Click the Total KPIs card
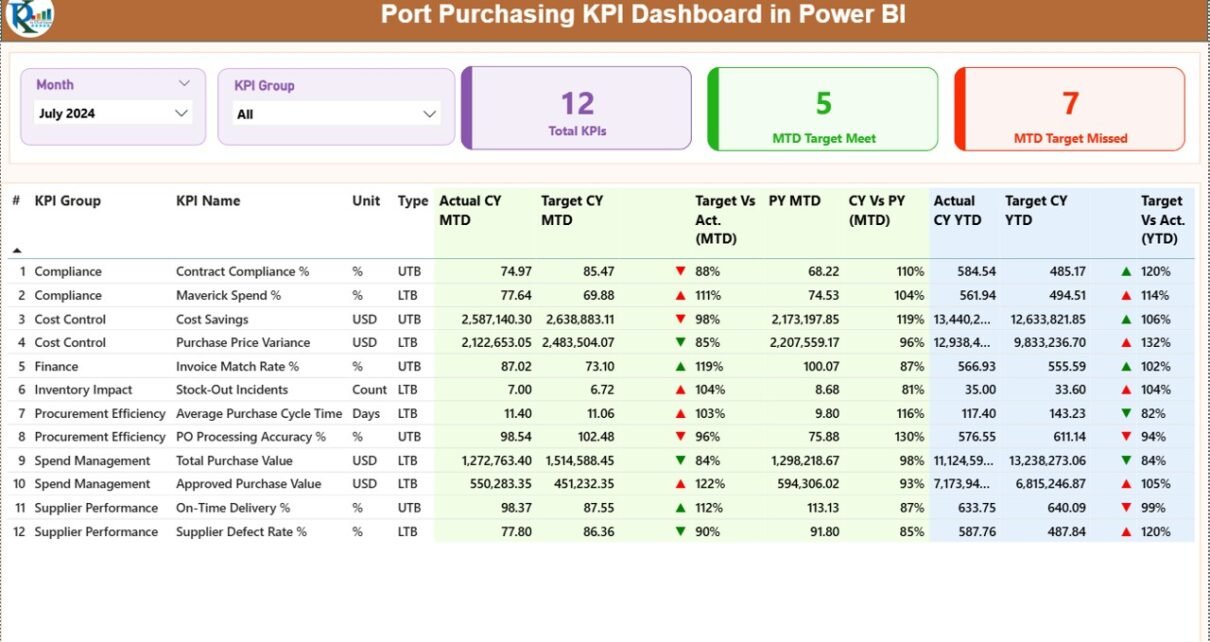Viewport: 1210px width, 642px height. (x=577, y=109)
